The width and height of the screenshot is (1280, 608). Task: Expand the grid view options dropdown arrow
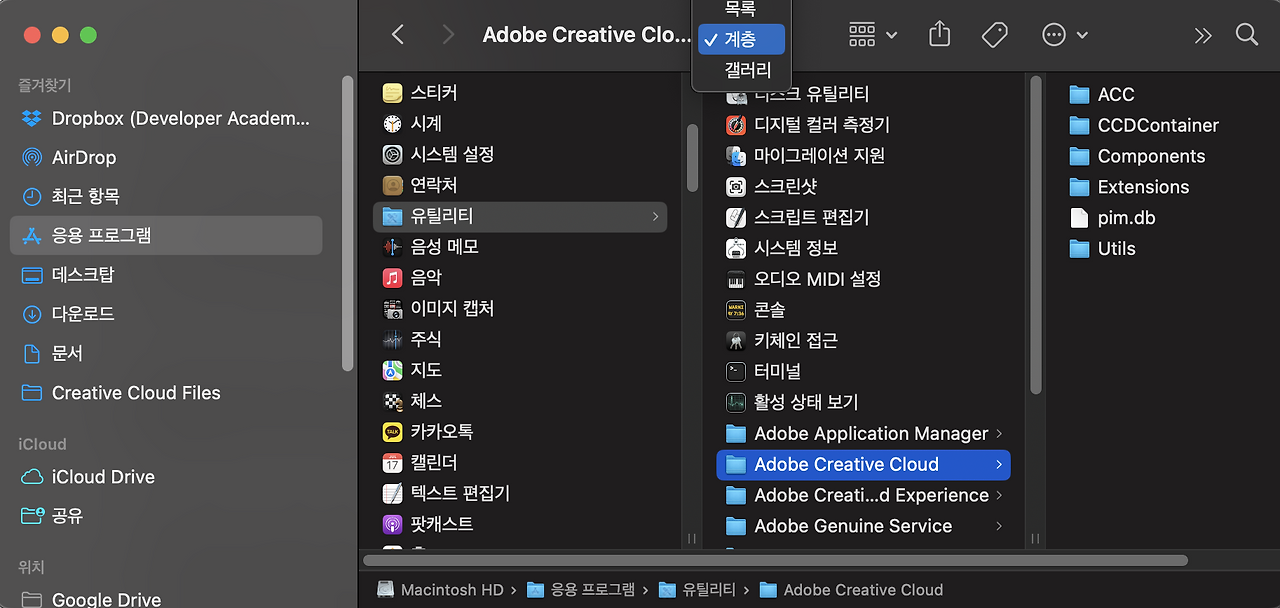(893, 34)
